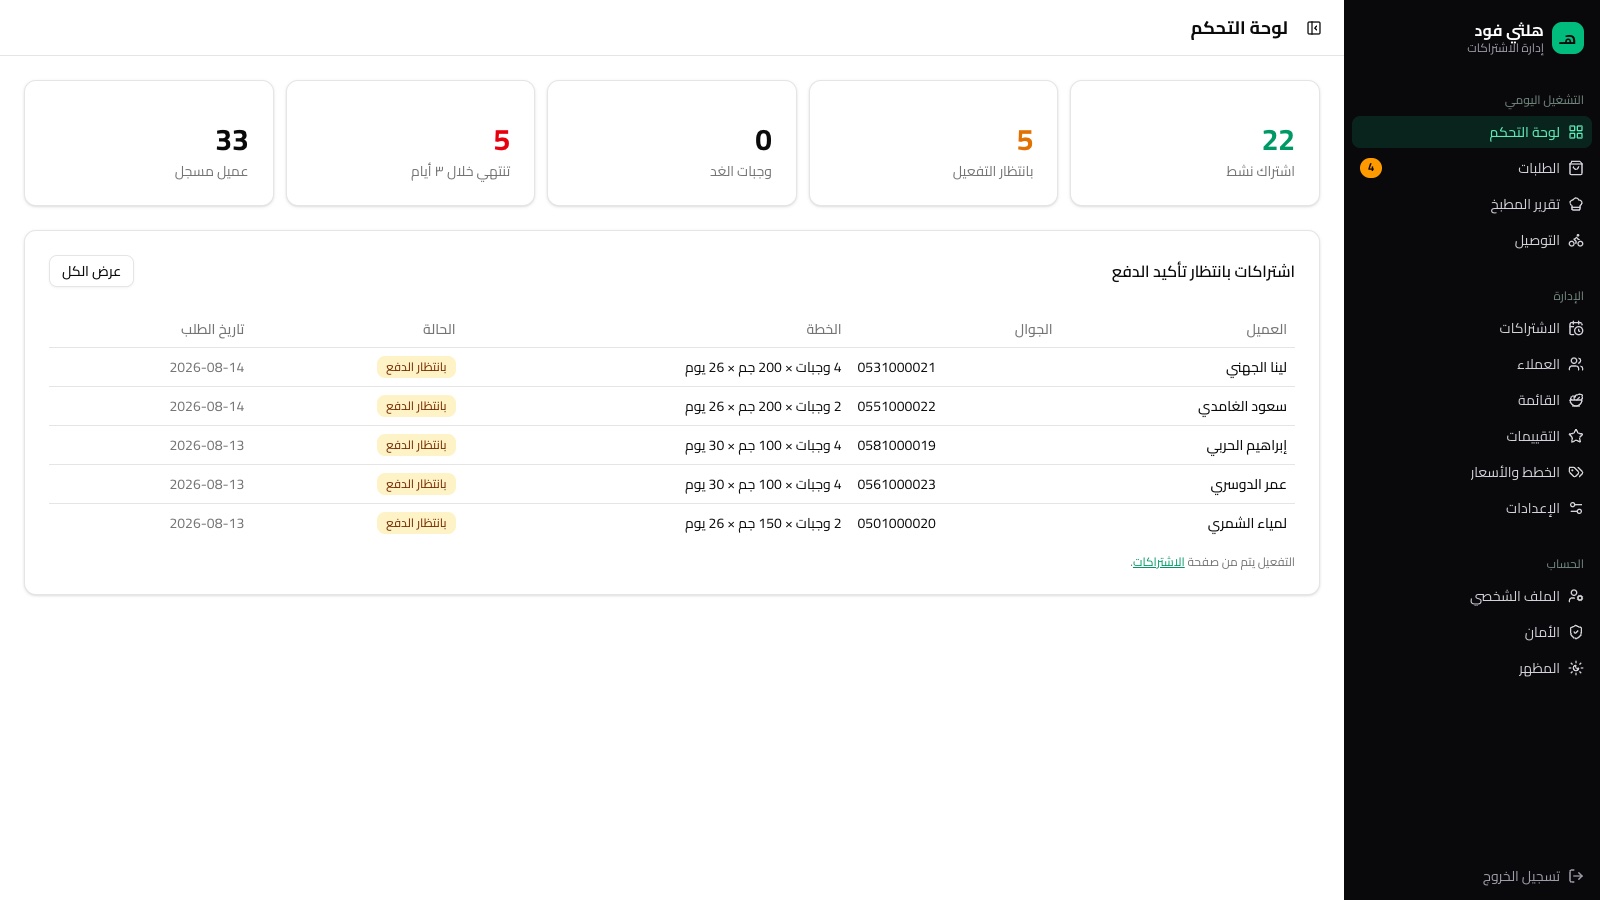Click the sidebar collapse icon beside لوحة التحكم
1600x900 pixels.
pyautogui.click(x=1314, y=28)
